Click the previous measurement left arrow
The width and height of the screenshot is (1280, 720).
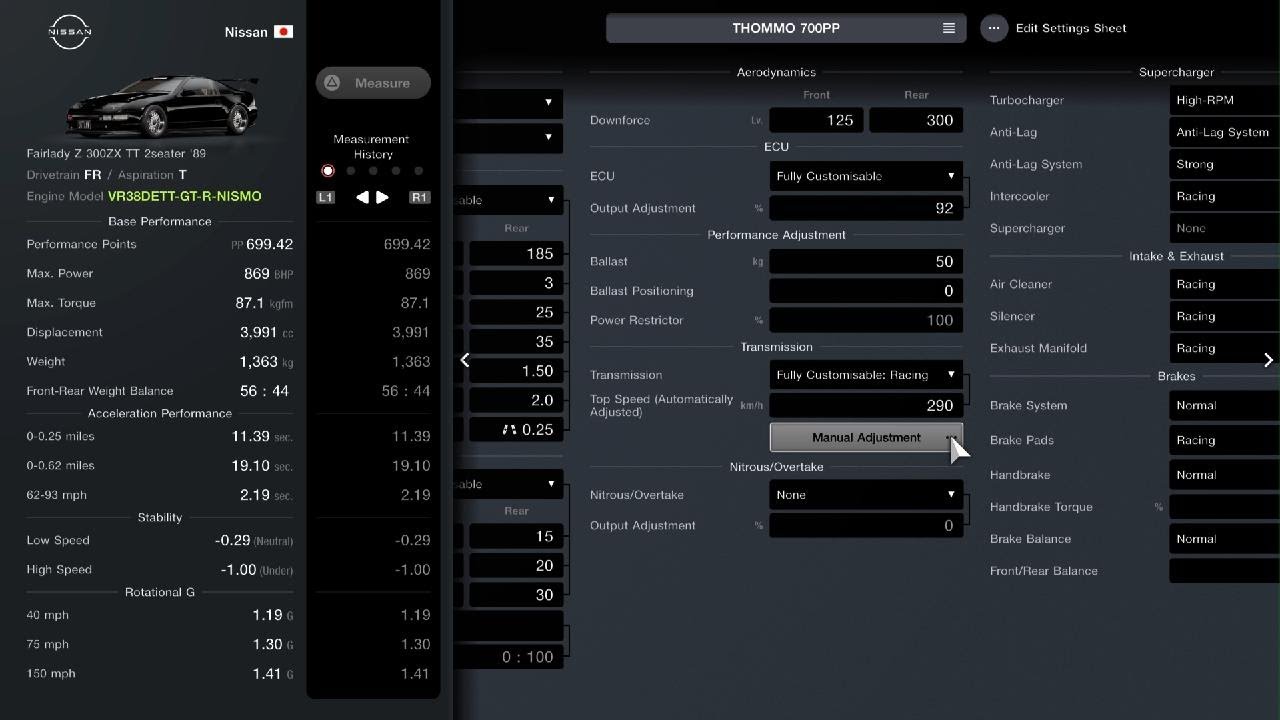(x=362, y=198)
